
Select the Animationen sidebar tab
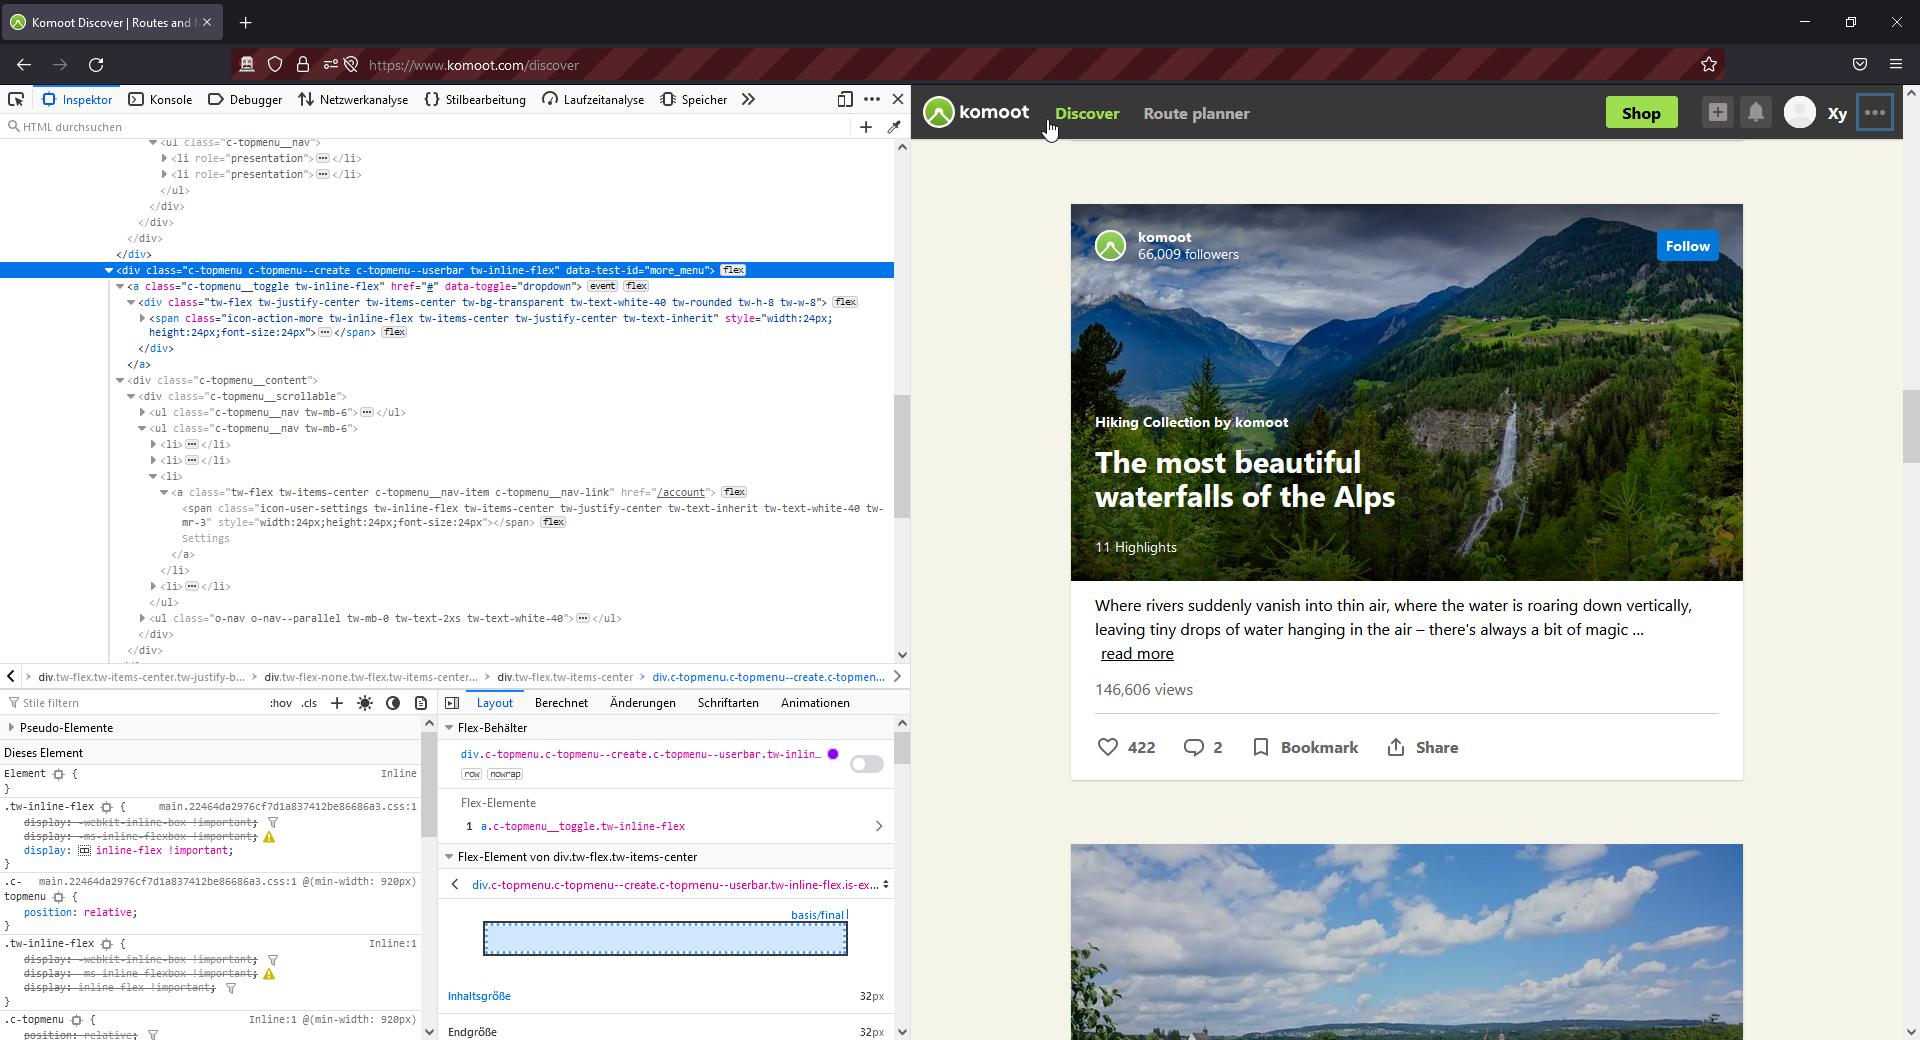[x=815, y=703]
